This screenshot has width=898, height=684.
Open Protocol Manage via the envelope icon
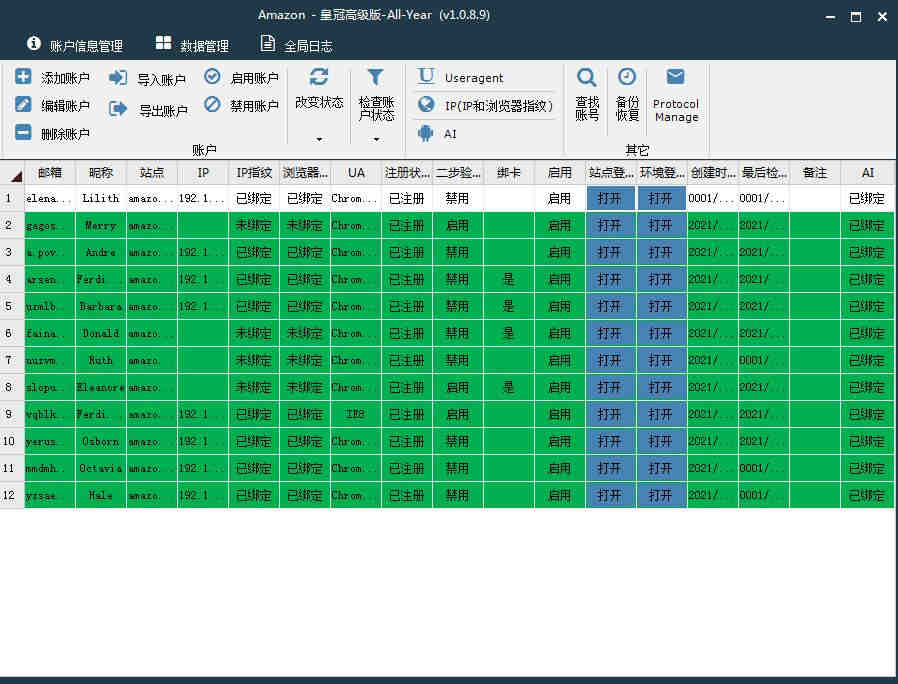click(x=675, y=78)
